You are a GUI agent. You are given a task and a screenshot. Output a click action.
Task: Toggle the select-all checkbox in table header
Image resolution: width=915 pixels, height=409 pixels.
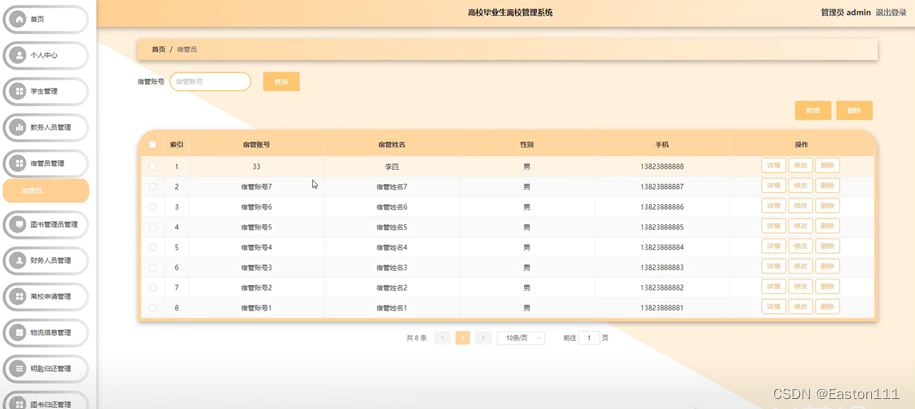click(x=153, y=145)
